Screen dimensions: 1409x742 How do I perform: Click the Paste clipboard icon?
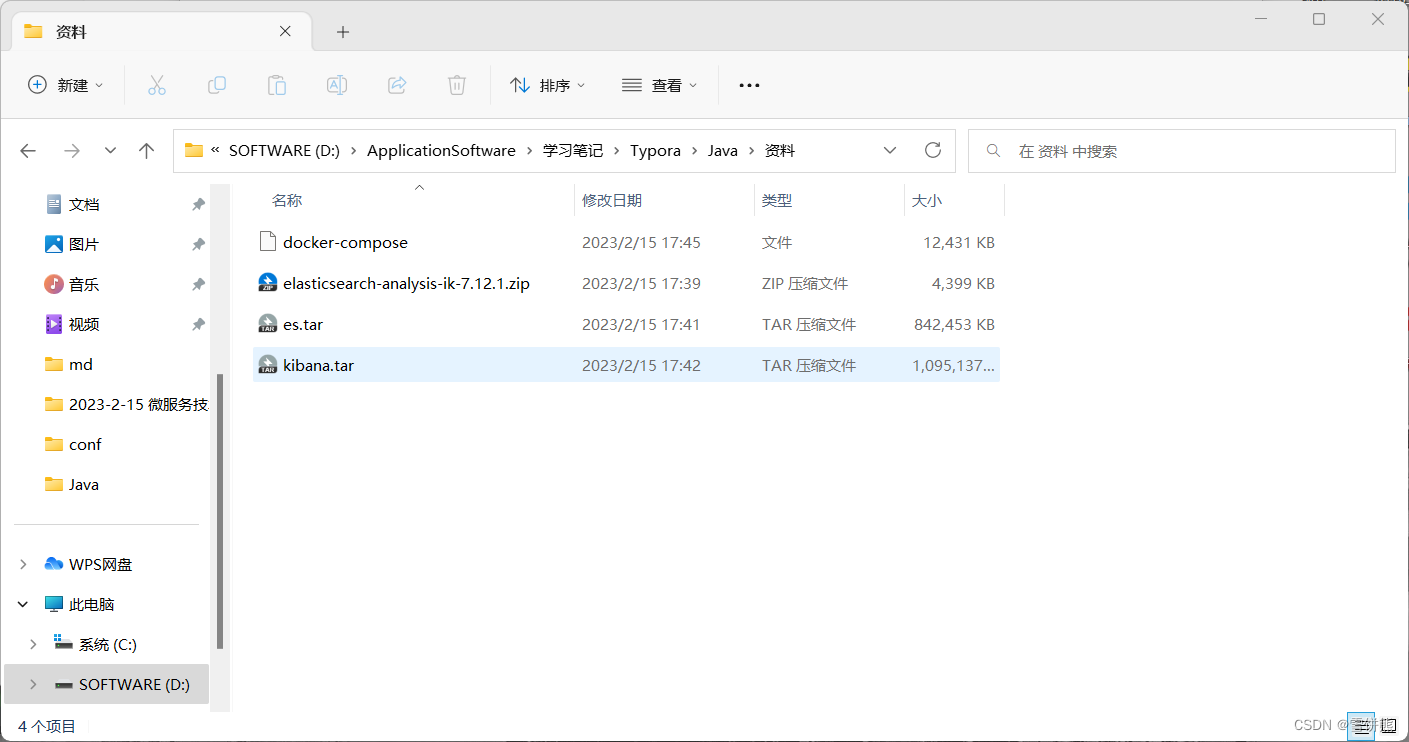click(x=277, y=85)
